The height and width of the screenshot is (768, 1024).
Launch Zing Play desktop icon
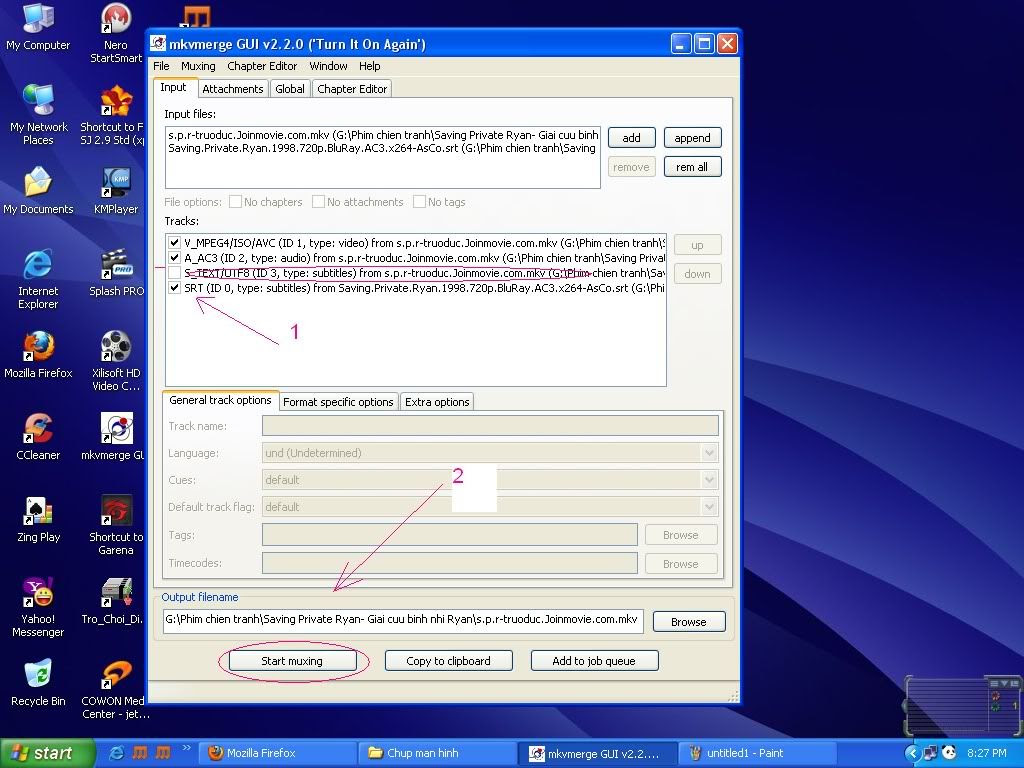tap(38, 519)
